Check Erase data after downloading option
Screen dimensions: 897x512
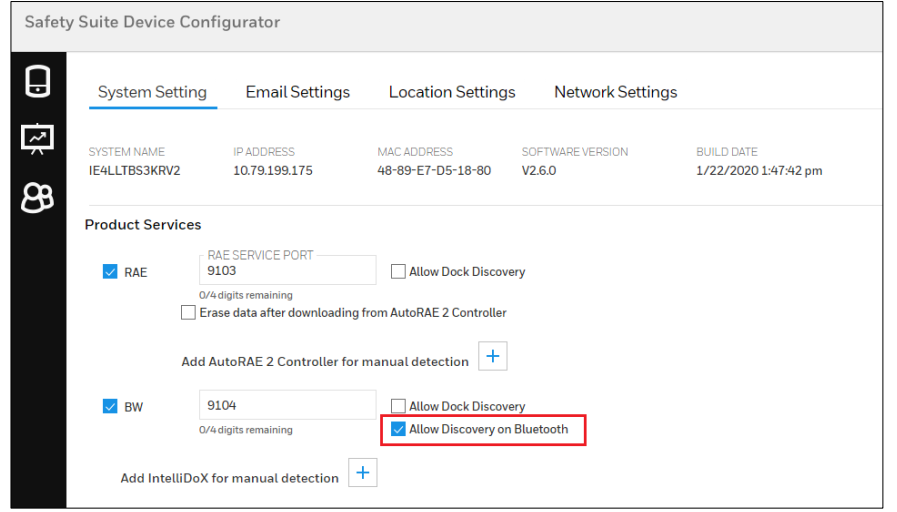(188, 313)
